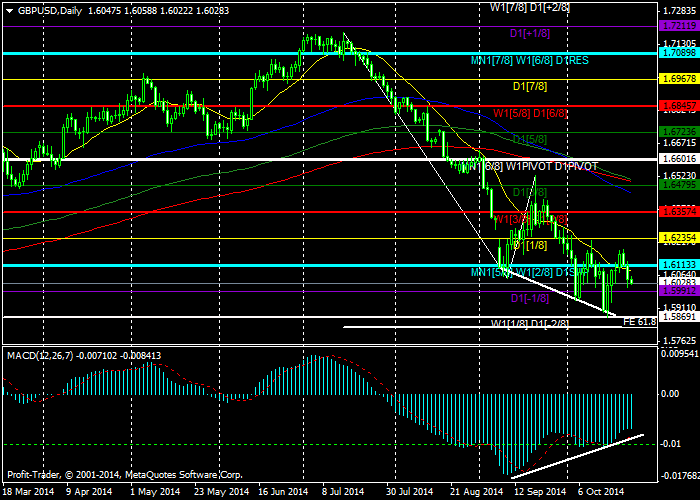The height and width of the screenshot is (500, 700).
Task: Select the green D1[5/8] level label
Action: (x=529, y=139)
